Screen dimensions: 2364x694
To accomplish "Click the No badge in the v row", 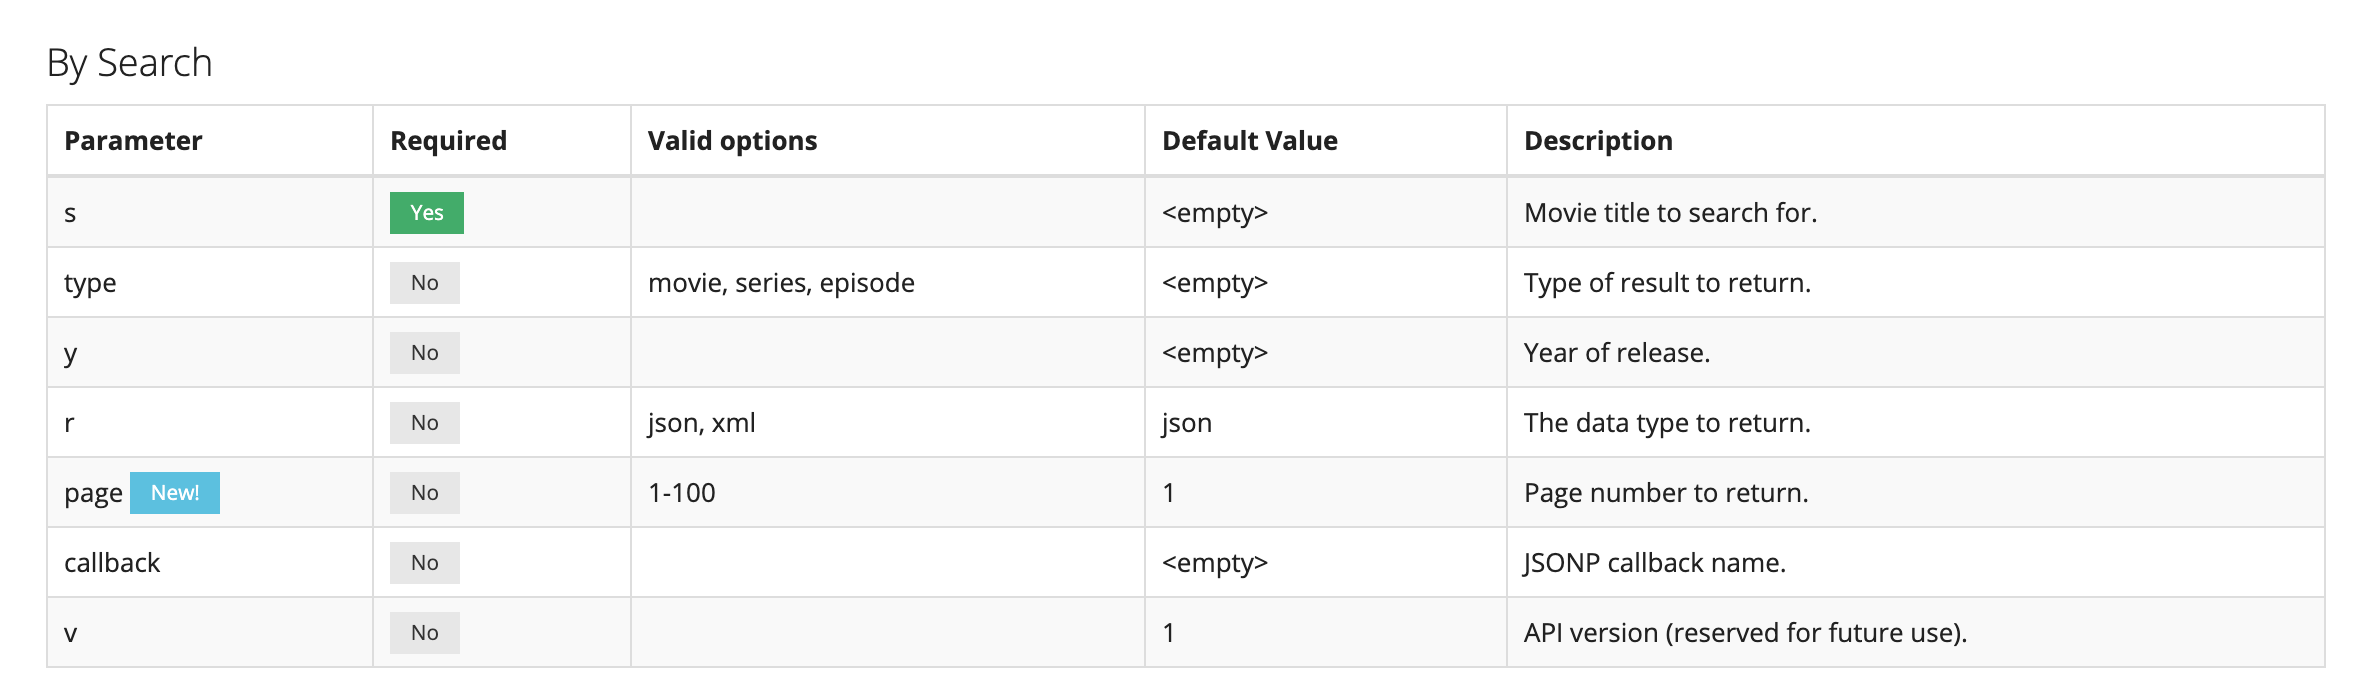I will [x=424, y=633].
